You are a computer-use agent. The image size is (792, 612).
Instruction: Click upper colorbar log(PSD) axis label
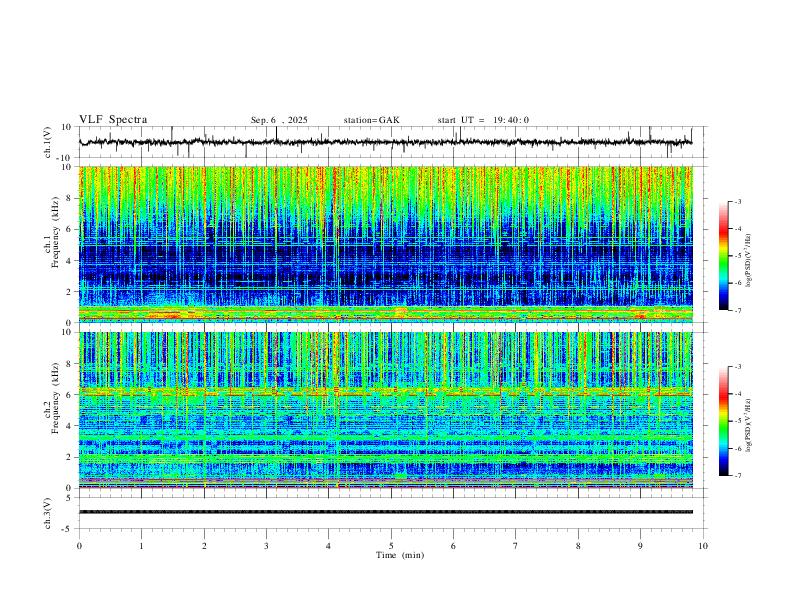pos(749,261)
